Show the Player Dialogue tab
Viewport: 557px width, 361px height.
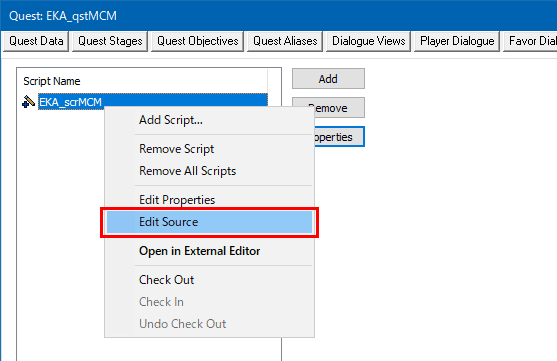pyautogui.click(x=457, y=41)
